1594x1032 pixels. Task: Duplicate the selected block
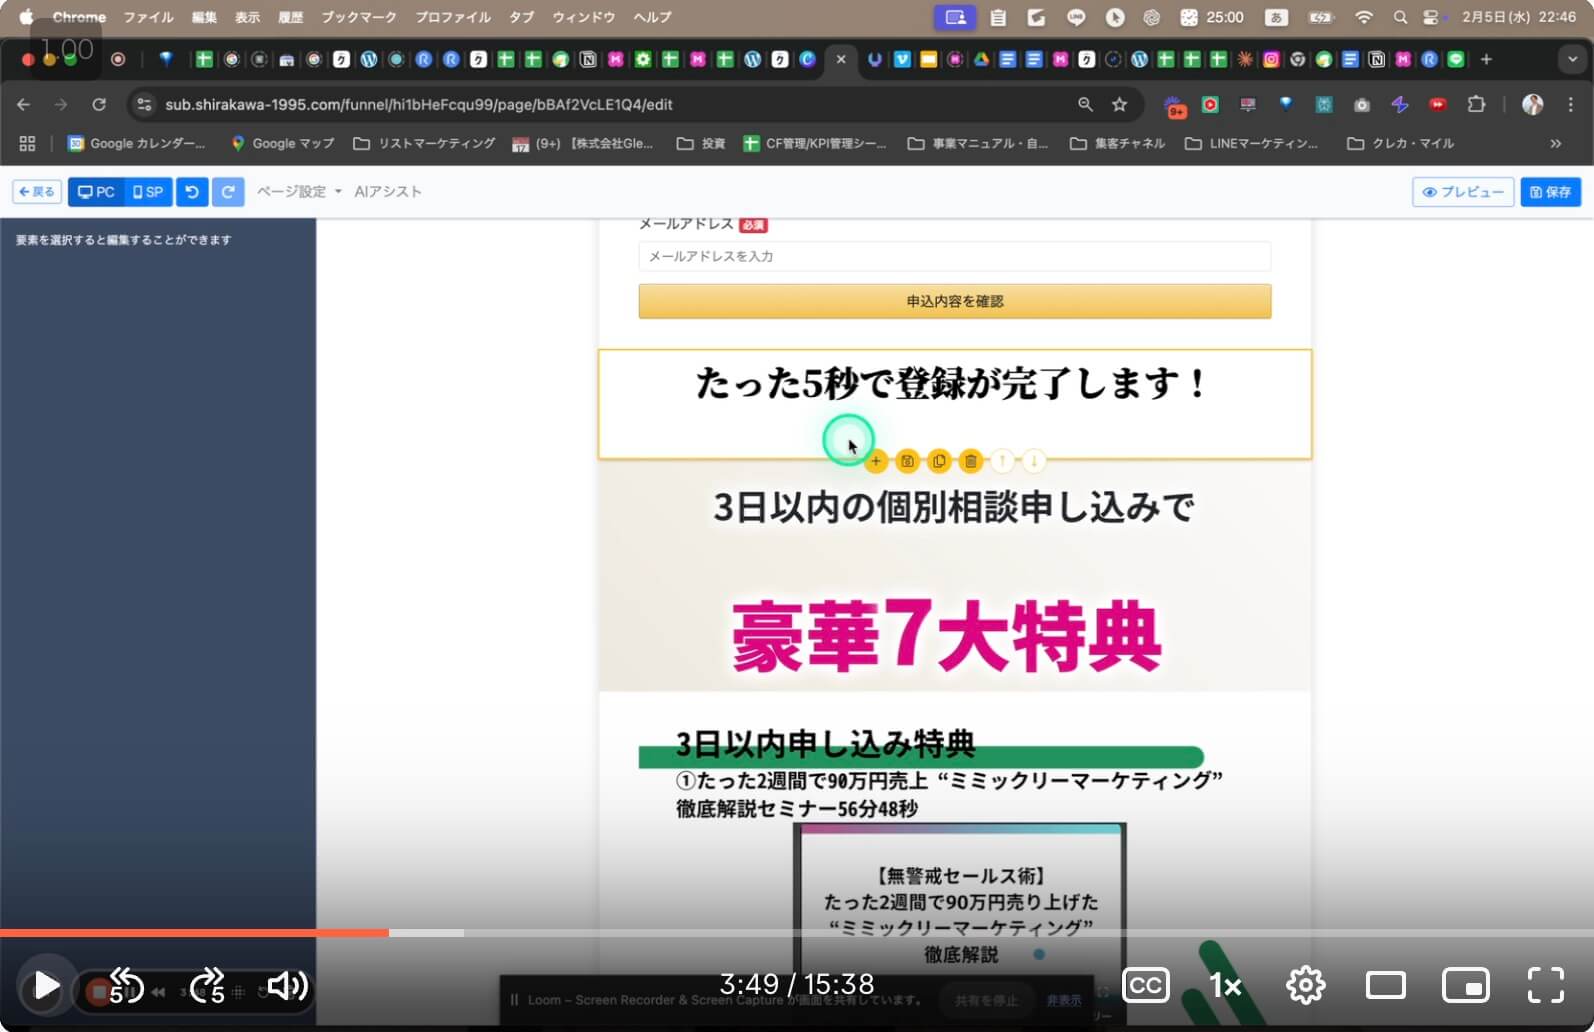(939, 461)
